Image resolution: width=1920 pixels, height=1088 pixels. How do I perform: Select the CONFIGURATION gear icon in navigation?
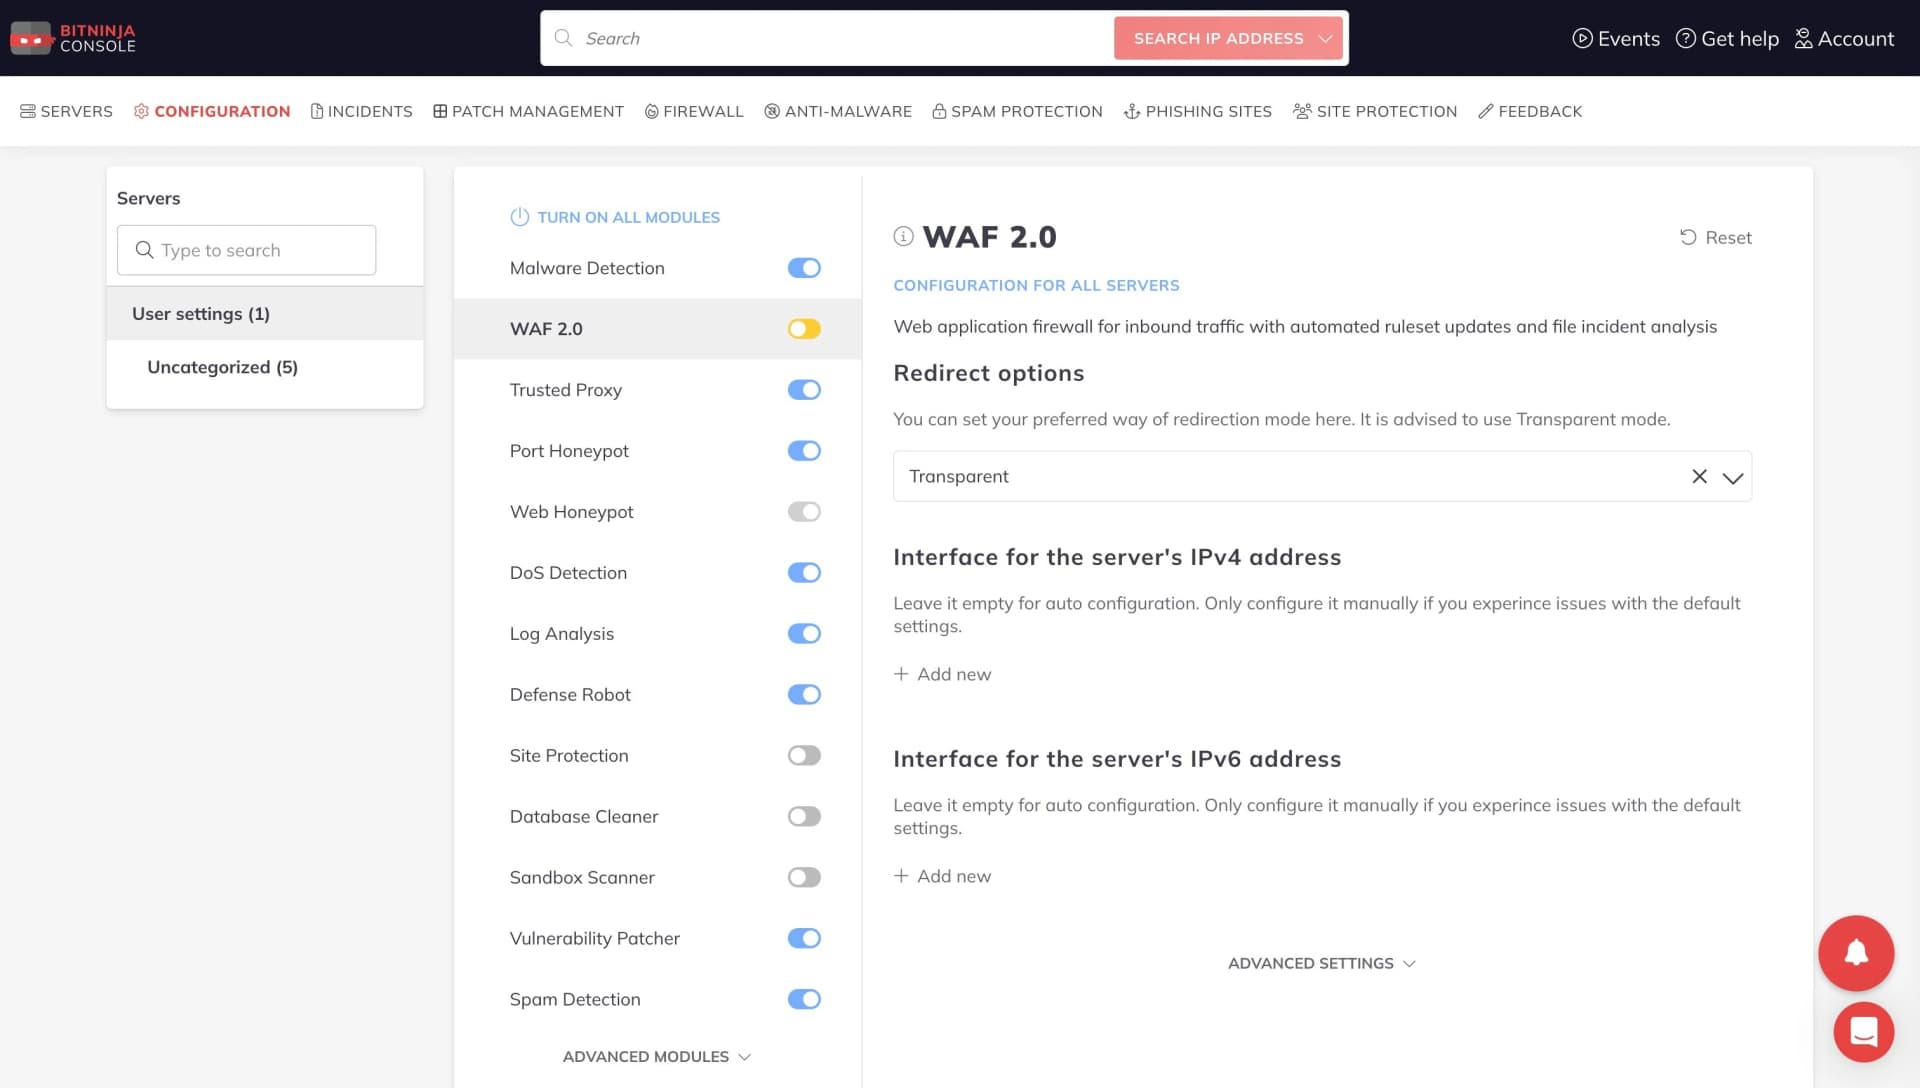point(141,111)
